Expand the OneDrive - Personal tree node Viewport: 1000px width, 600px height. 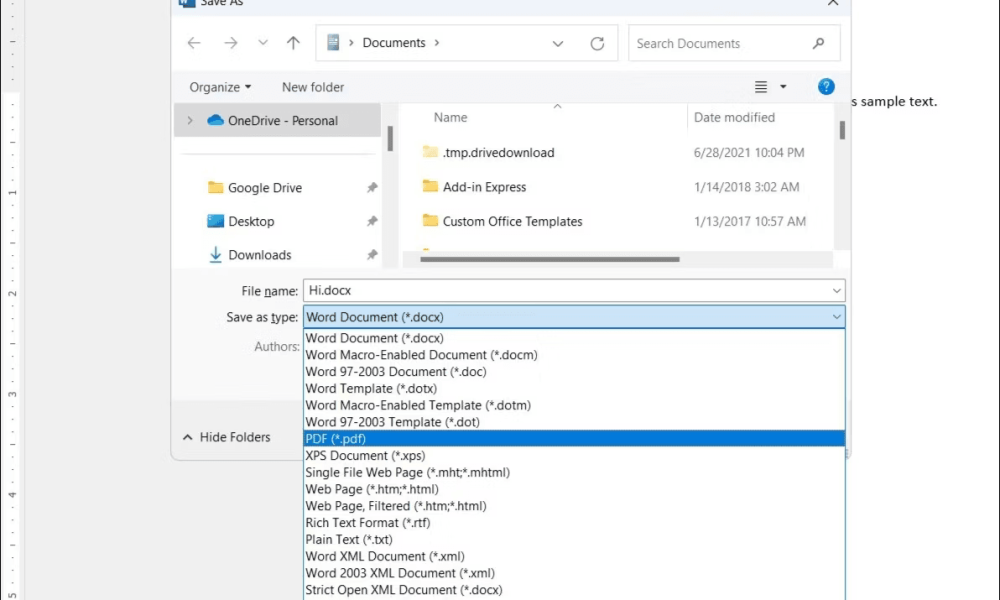coord(189,121)
